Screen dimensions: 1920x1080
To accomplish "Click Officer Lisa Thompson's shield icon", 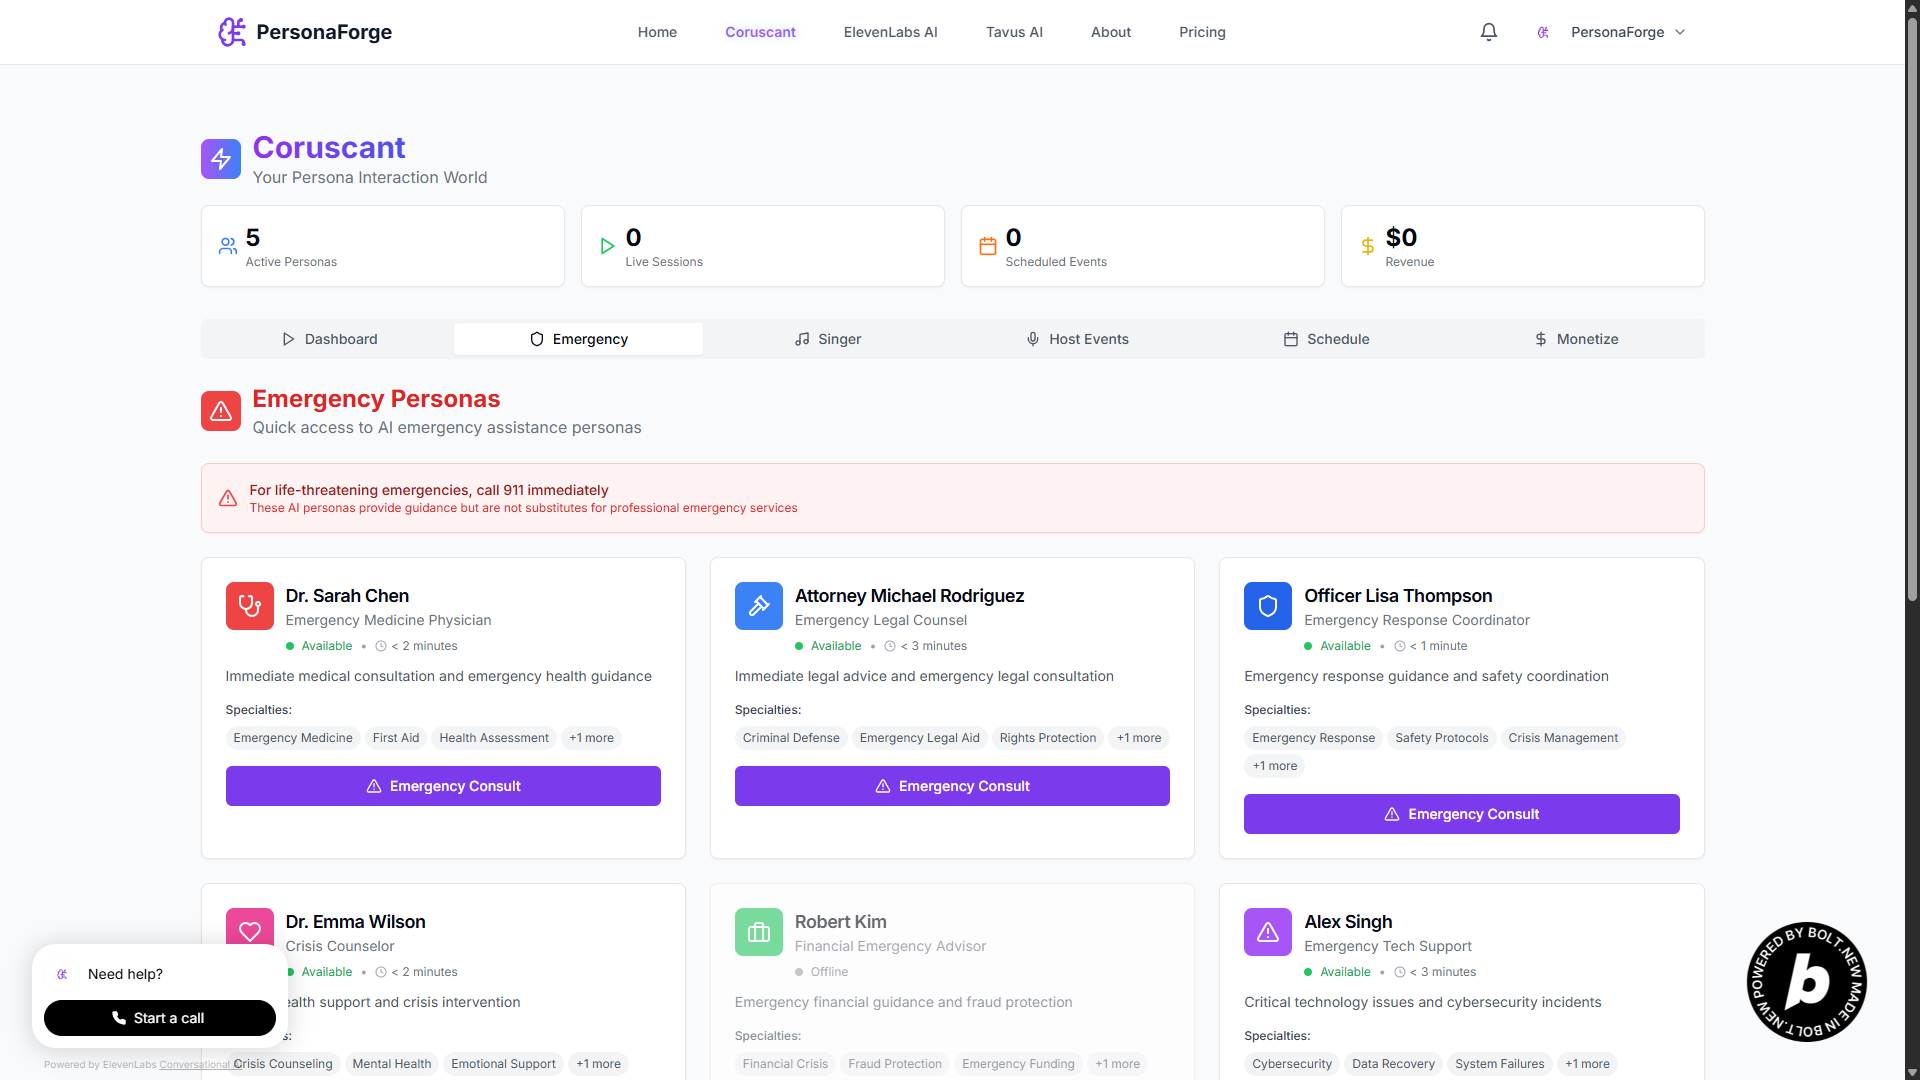I will pyautogui.click(x=1267, y=606).
